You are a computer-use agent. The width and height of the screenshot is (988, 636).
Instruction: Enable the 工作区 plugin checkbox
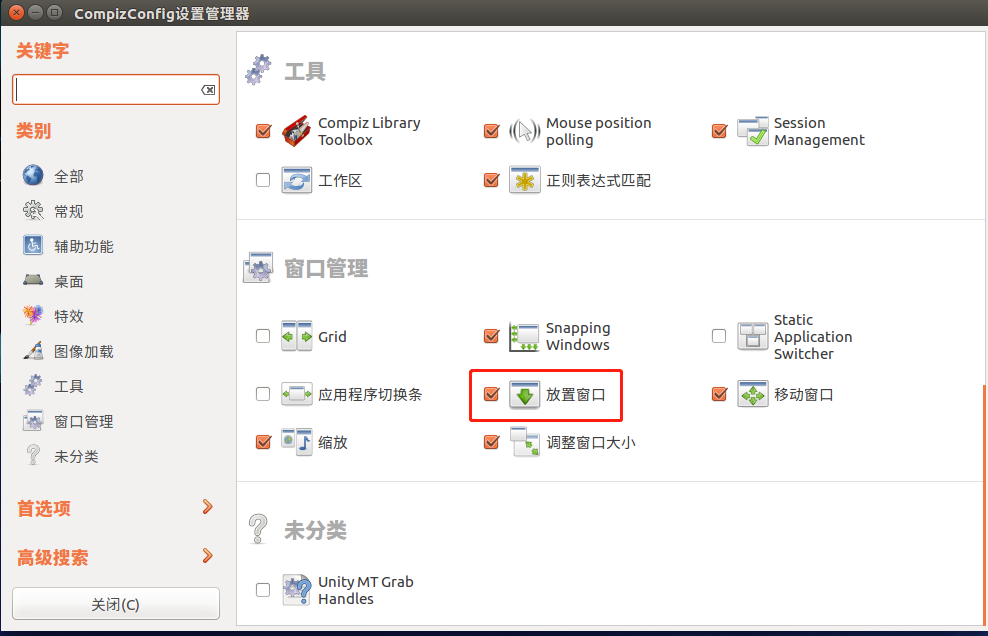coord(263,180)
